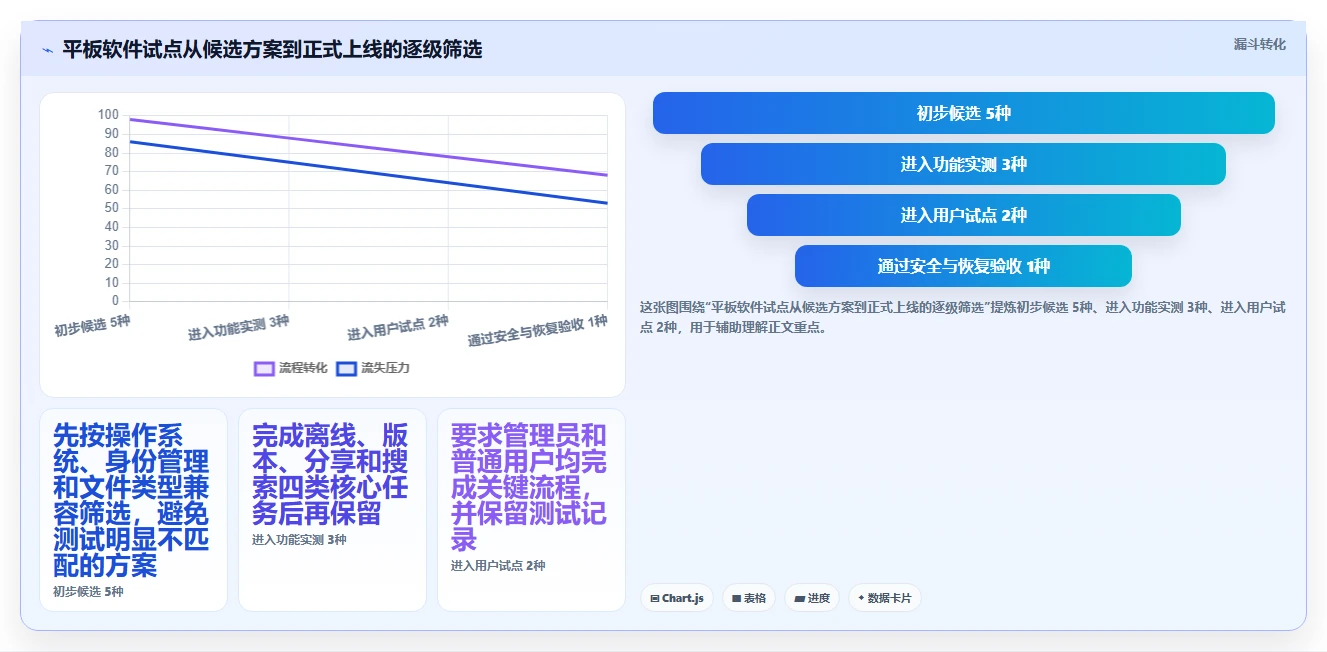Click the 进度 tag chip
The image size is (1327, 652).
[x=812, y=598]
